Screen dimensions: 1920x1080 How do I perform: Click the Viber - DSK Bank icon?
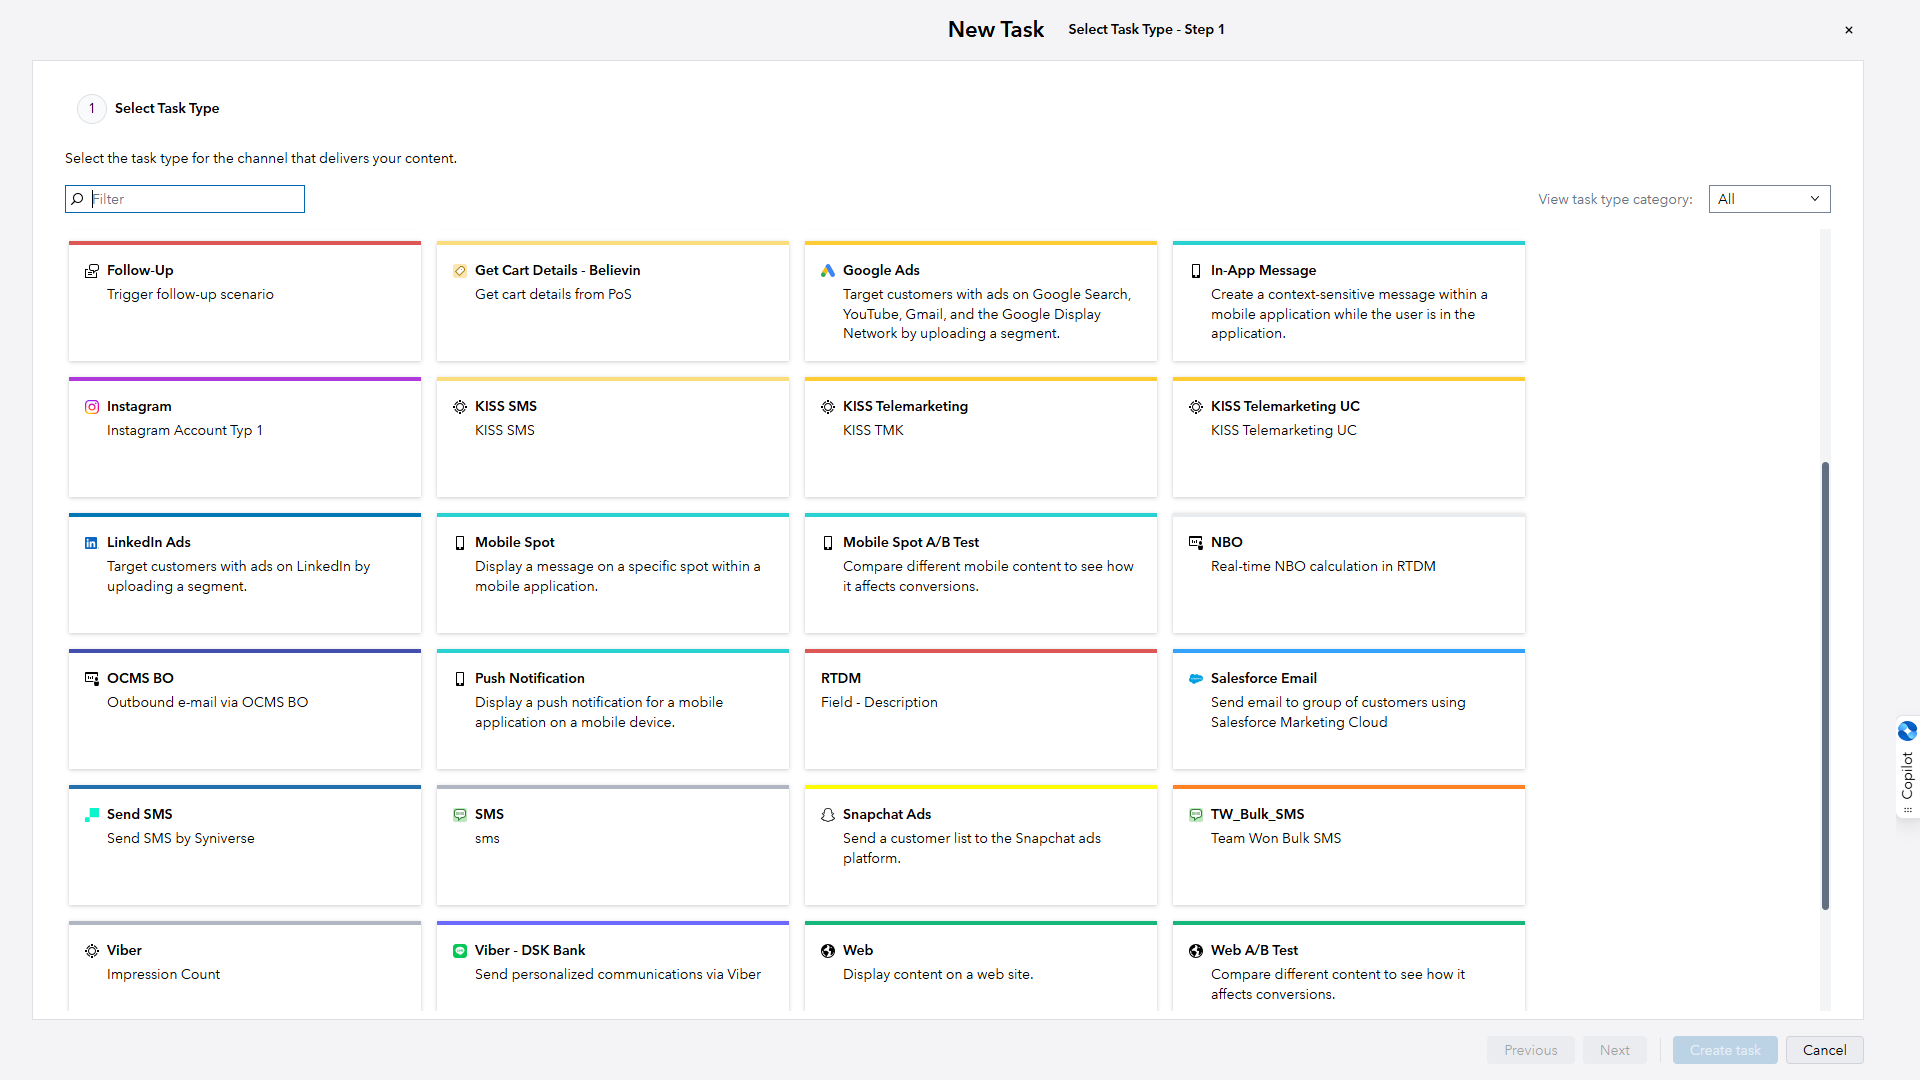pyautogui.click(x=459, y=951)
